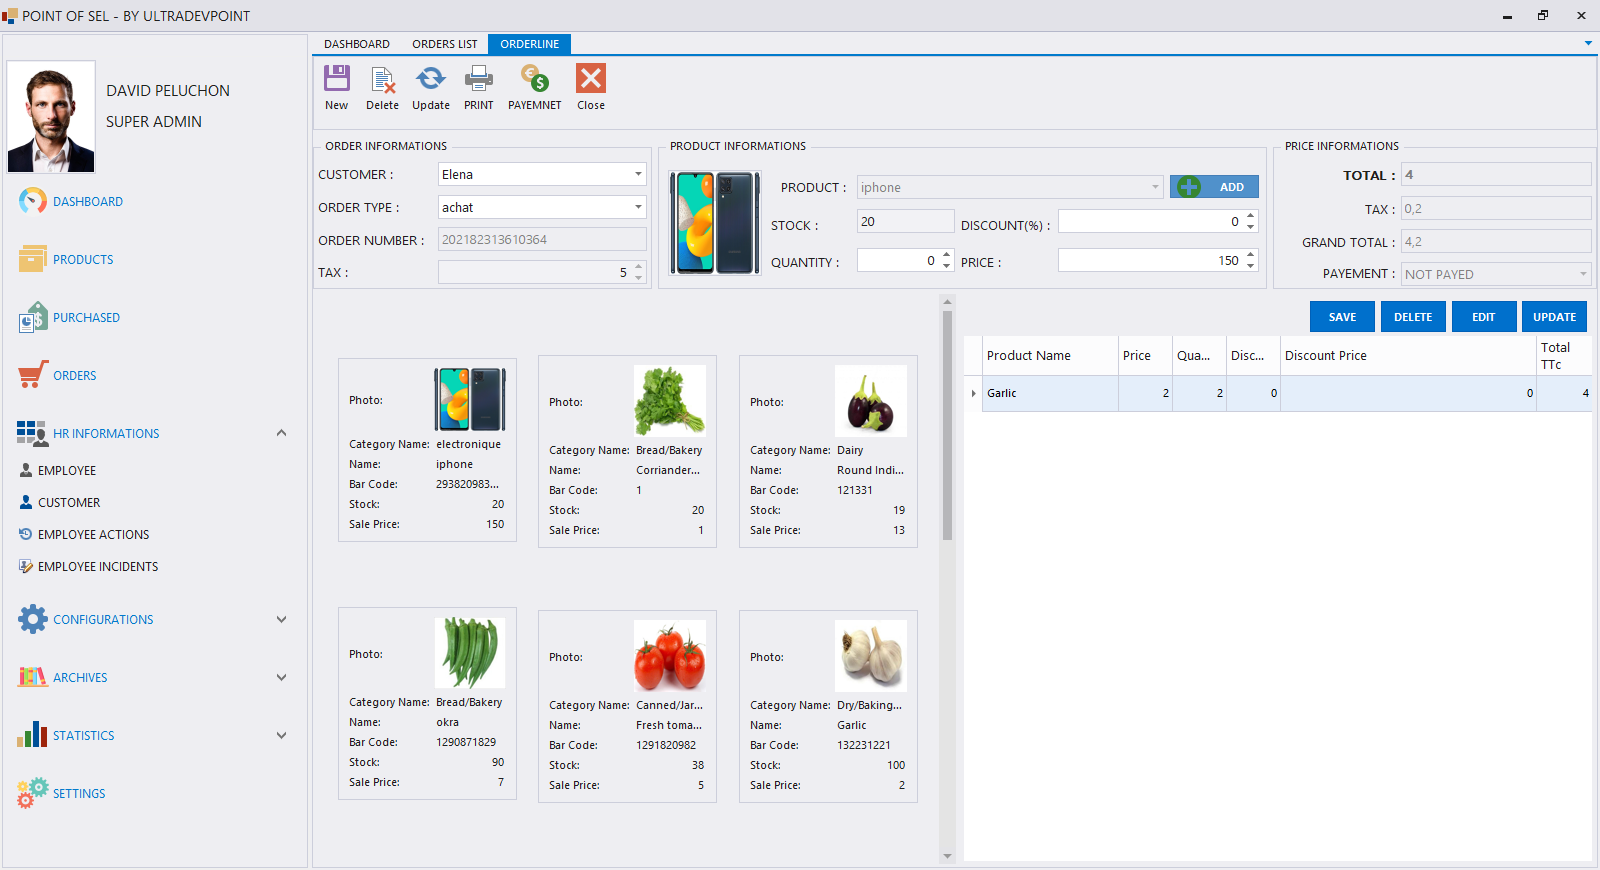Click the product list scroll down arrow
Viewport: 1600px width, 870px height.
tap(947, 856)
